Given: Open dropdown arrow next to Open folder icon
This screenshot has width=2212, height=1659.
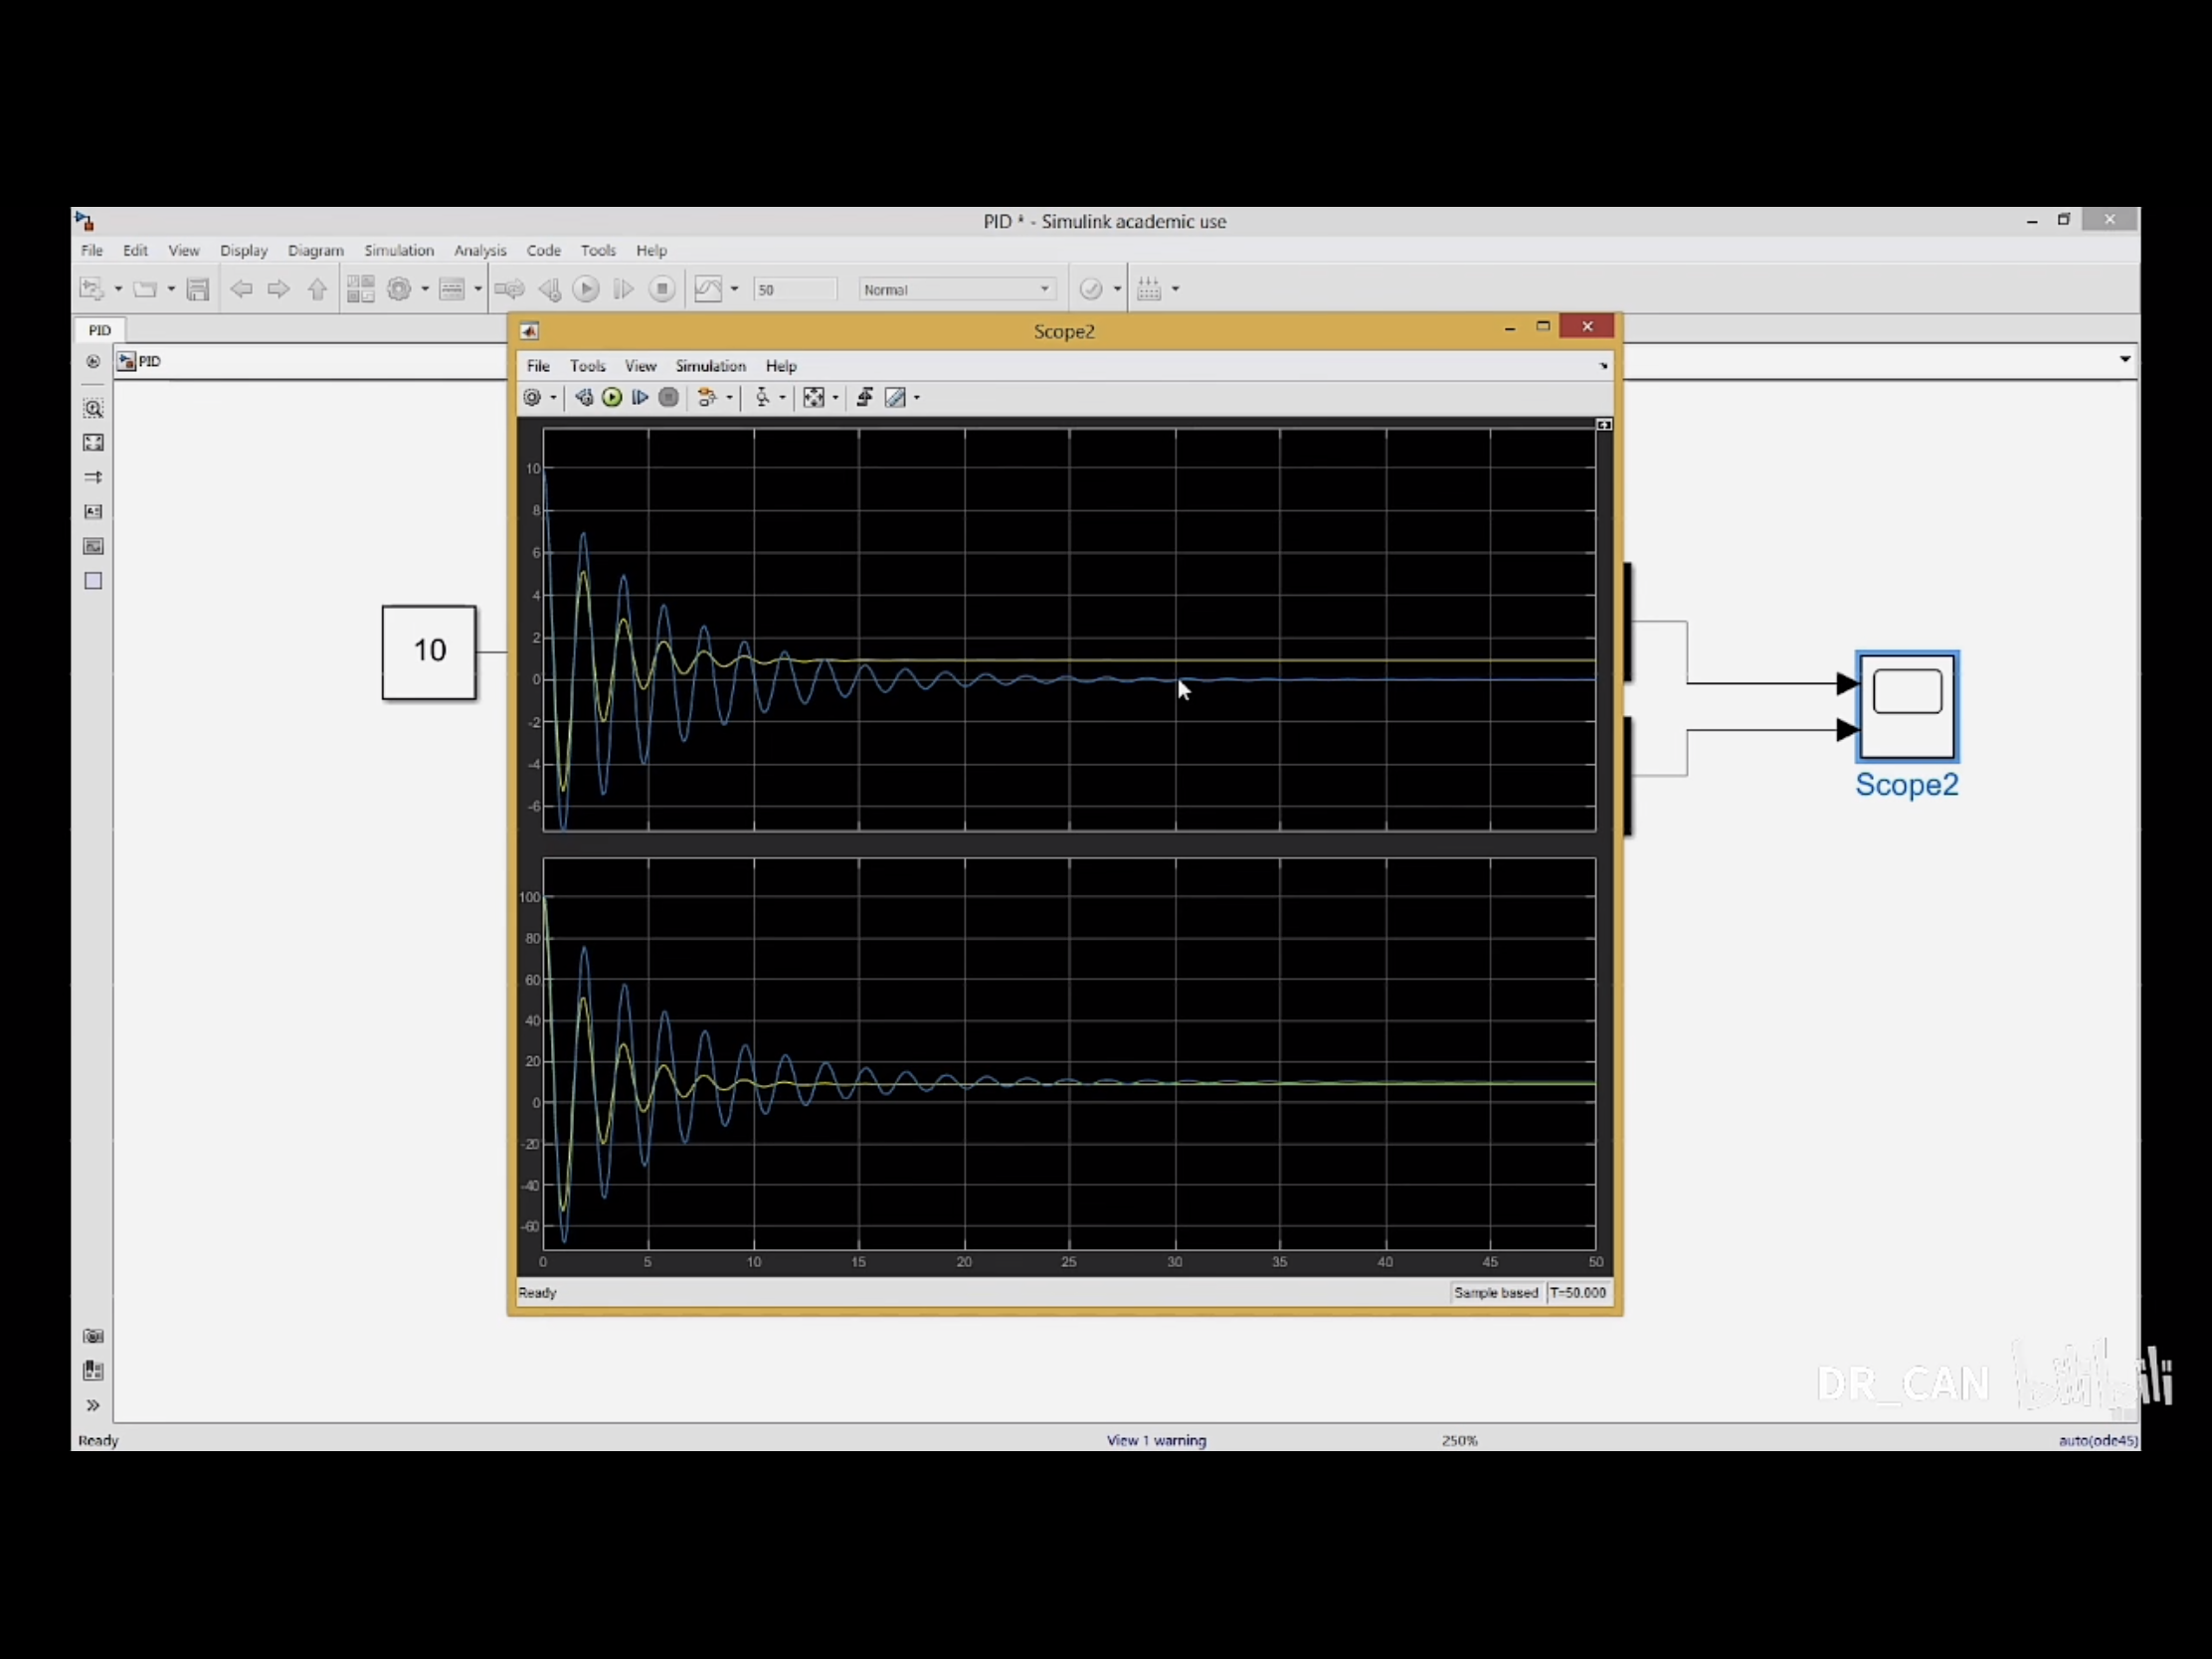Looking at the screenshot, I should point(171,289).
